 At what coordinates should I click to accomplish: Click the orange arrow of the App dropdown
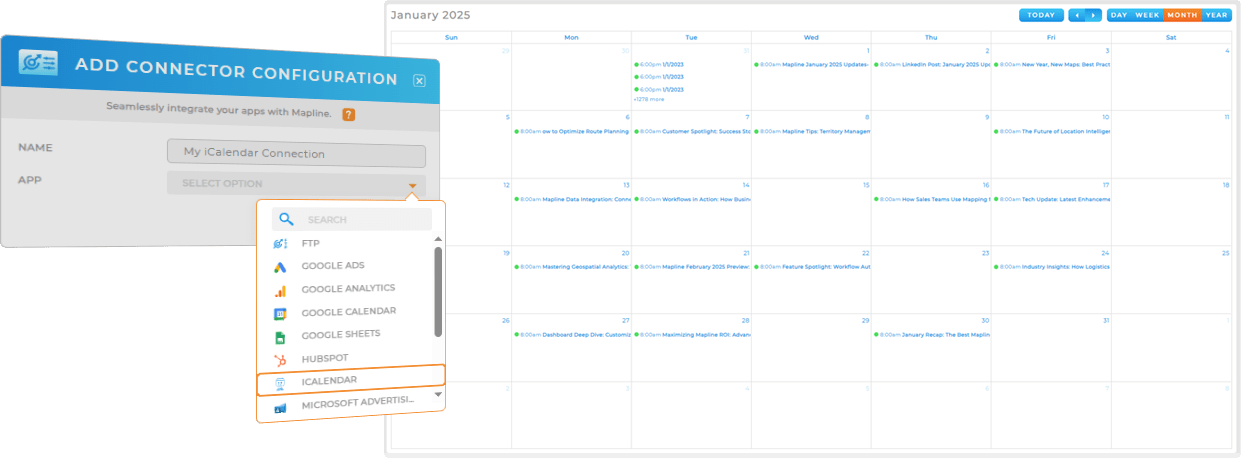pyautogui.click(x=412, y=186)
